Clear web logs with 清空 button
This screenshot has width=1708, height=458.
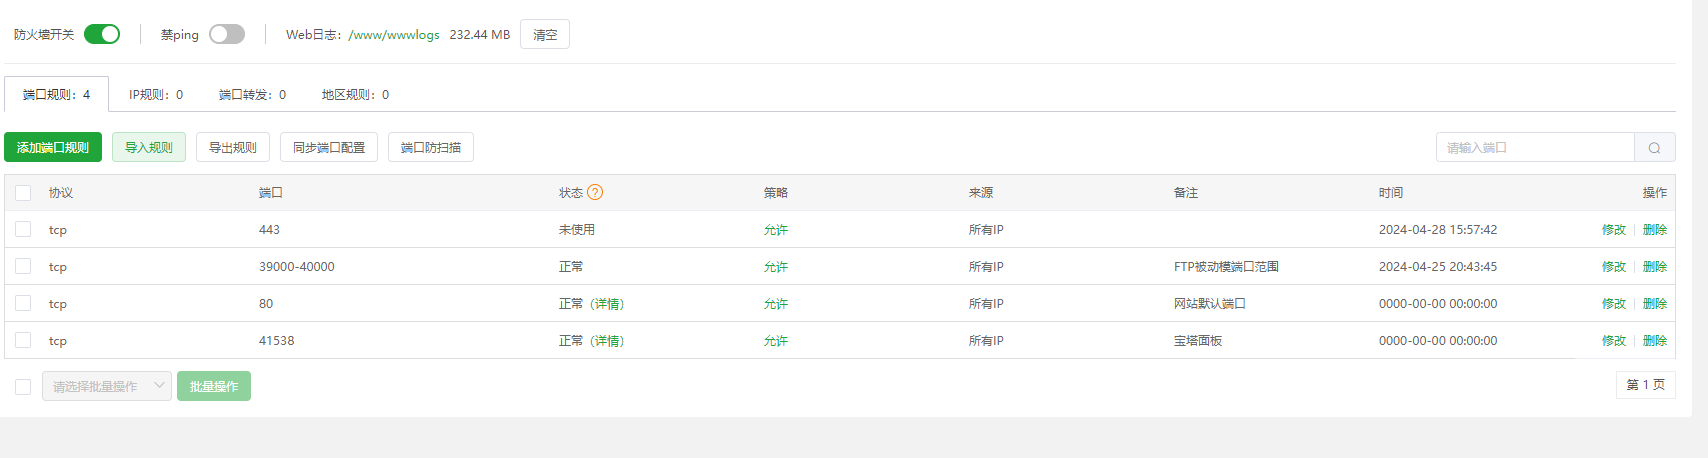[x=545, y=34]
